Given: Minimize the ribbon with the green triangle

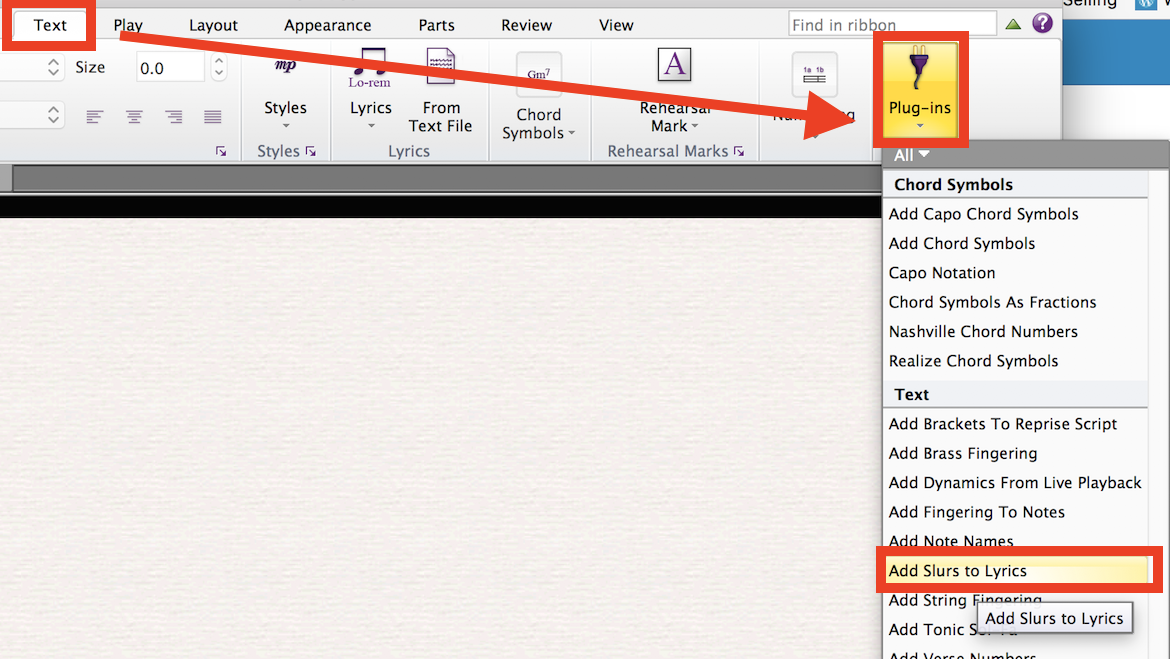Looking at the screenshot, I should click(1013, 23).
